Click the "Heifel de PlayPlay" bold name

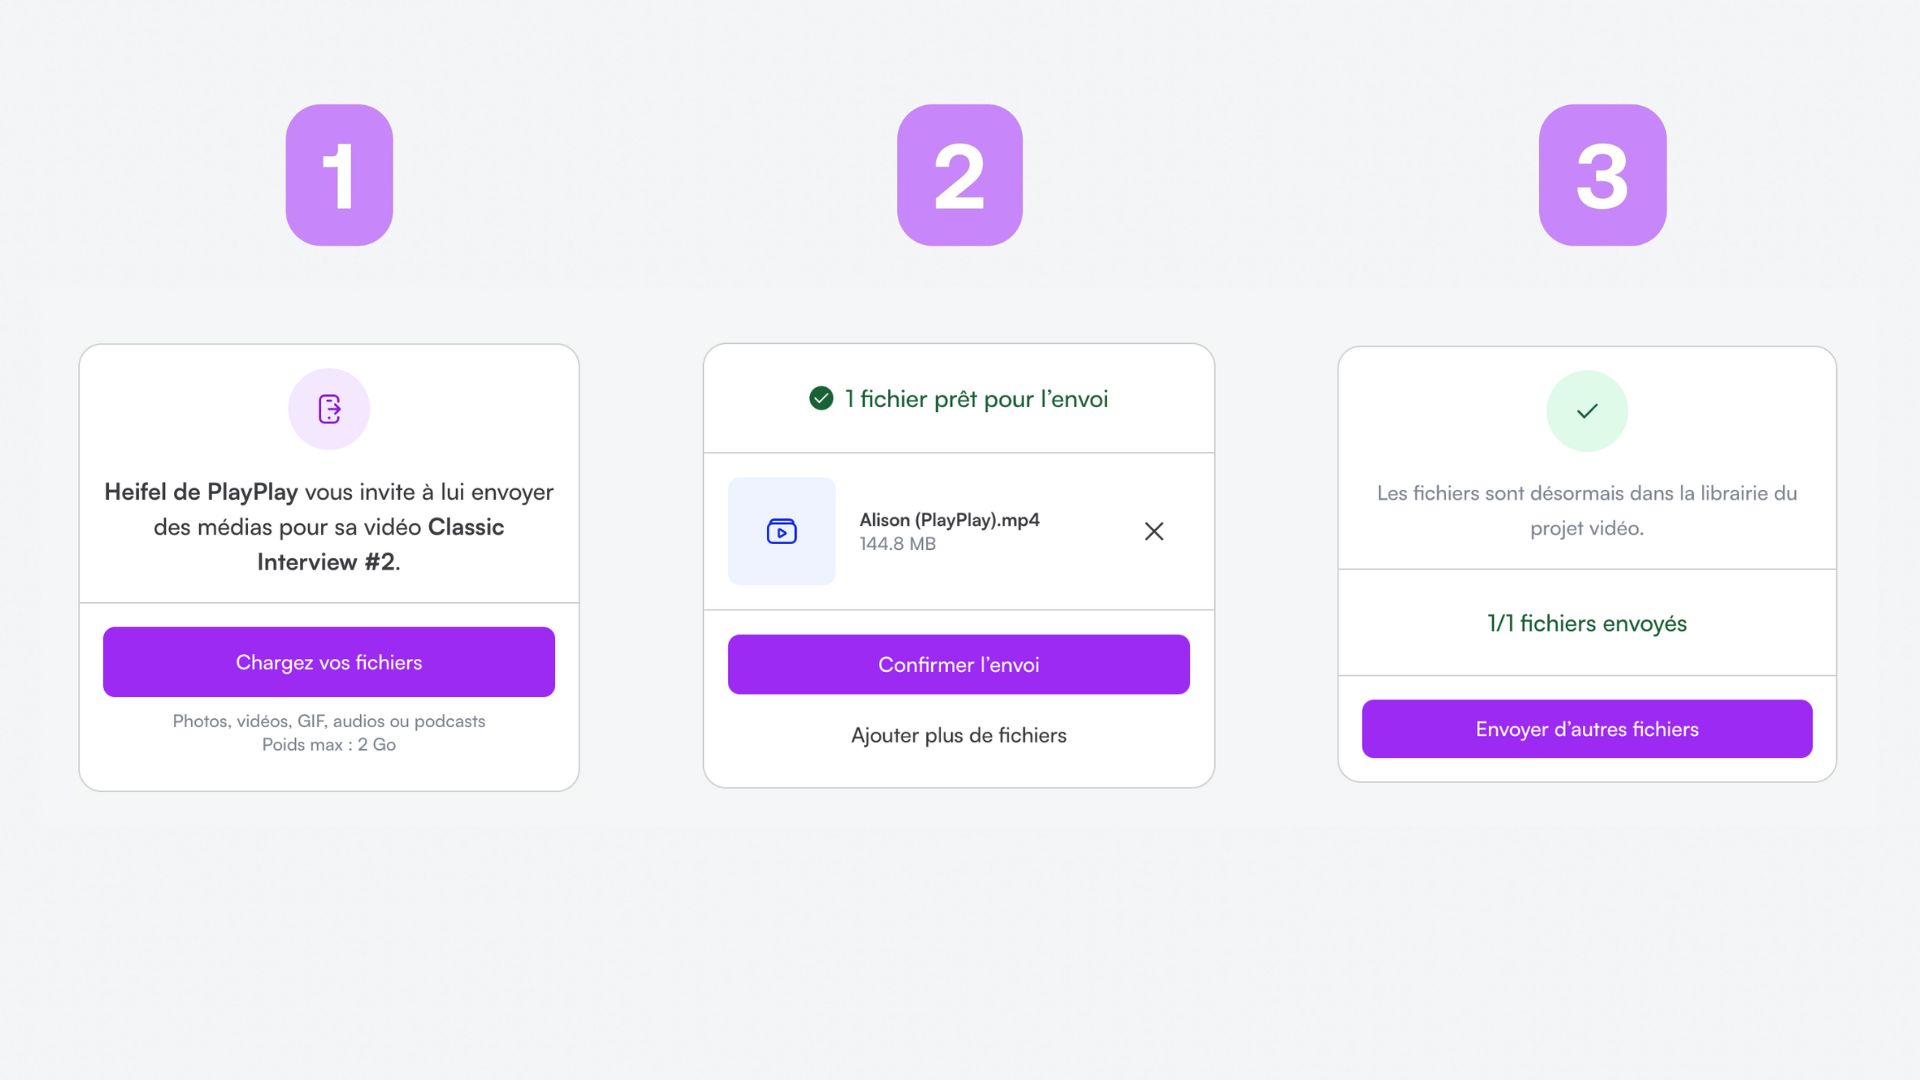[201, 492]
